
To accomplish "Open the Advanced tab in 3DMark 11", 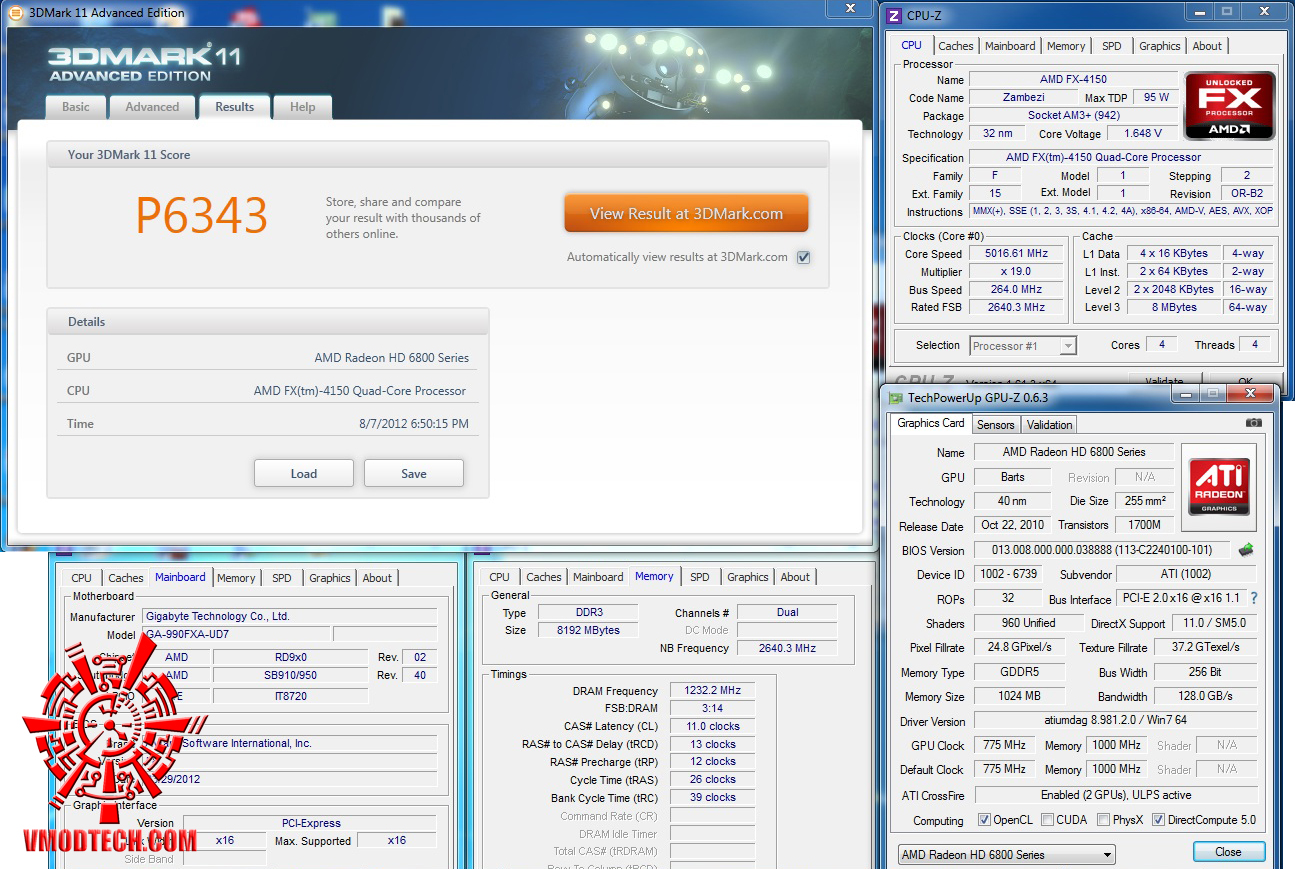I will [152, 107].
